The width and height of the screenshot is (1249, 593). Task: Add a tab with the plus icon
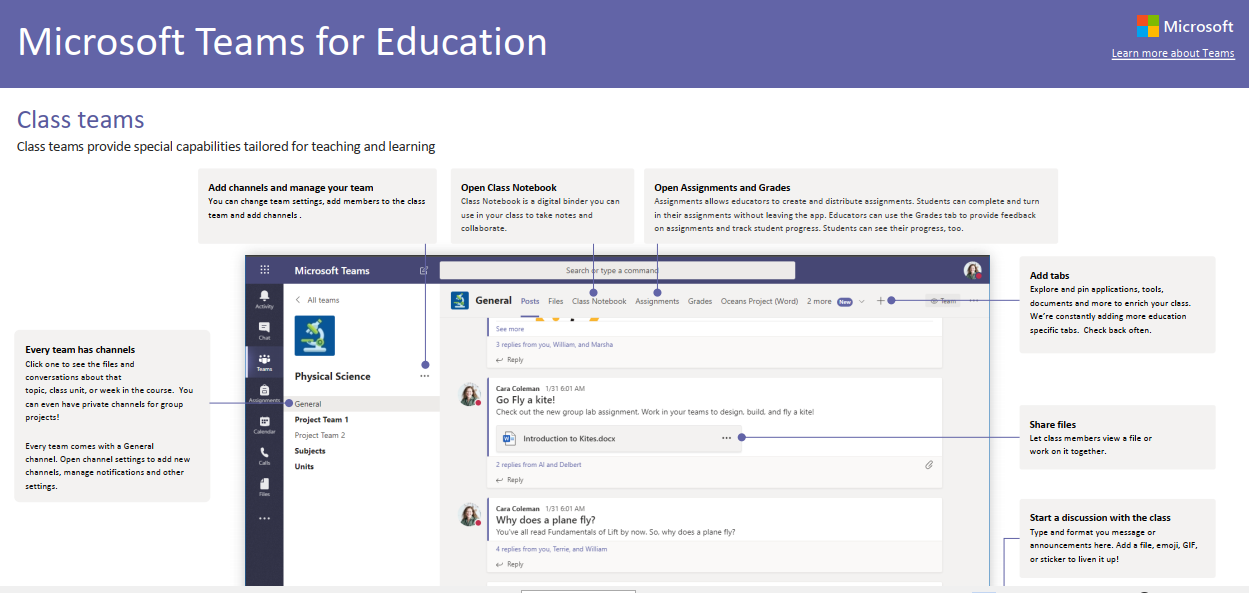click(x=880, y=300)
